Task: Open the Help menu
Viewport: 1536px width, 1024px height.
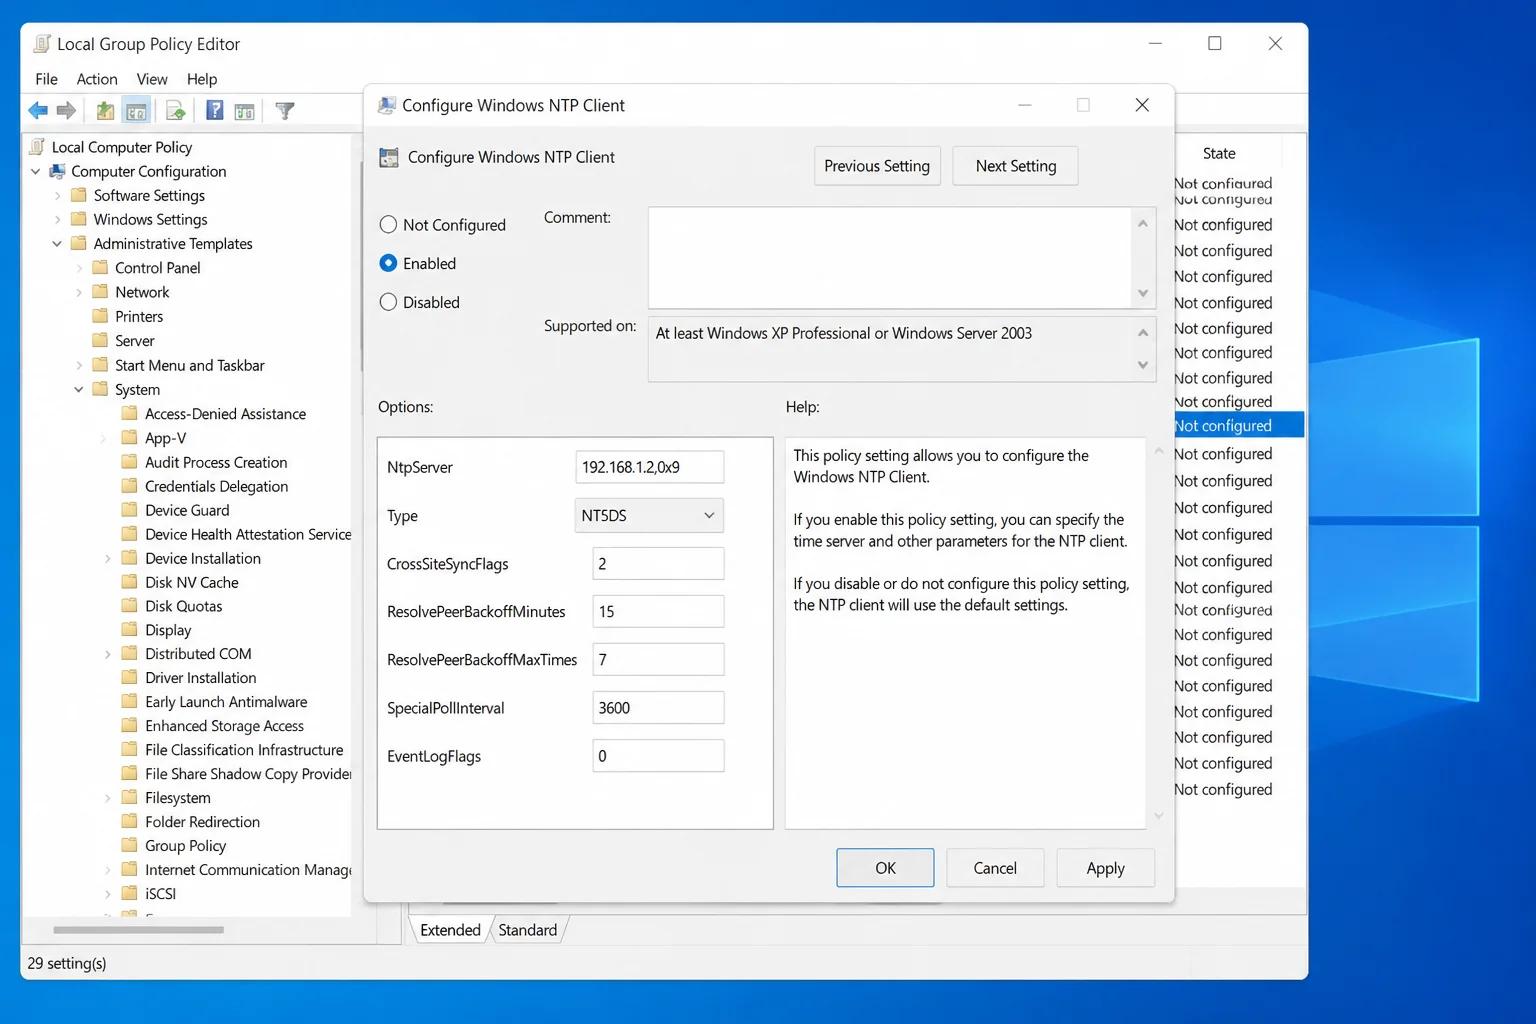Action: 202,79
